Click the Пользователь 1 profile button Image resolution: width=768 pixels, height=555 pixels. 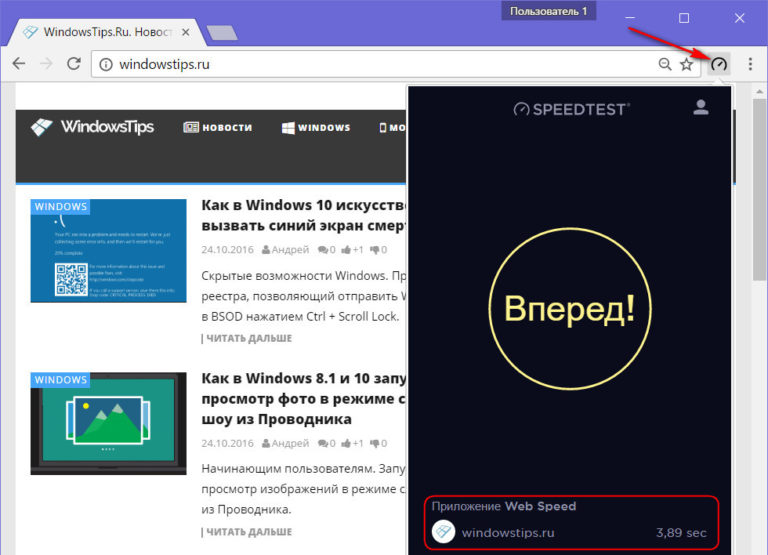[549, 11]
